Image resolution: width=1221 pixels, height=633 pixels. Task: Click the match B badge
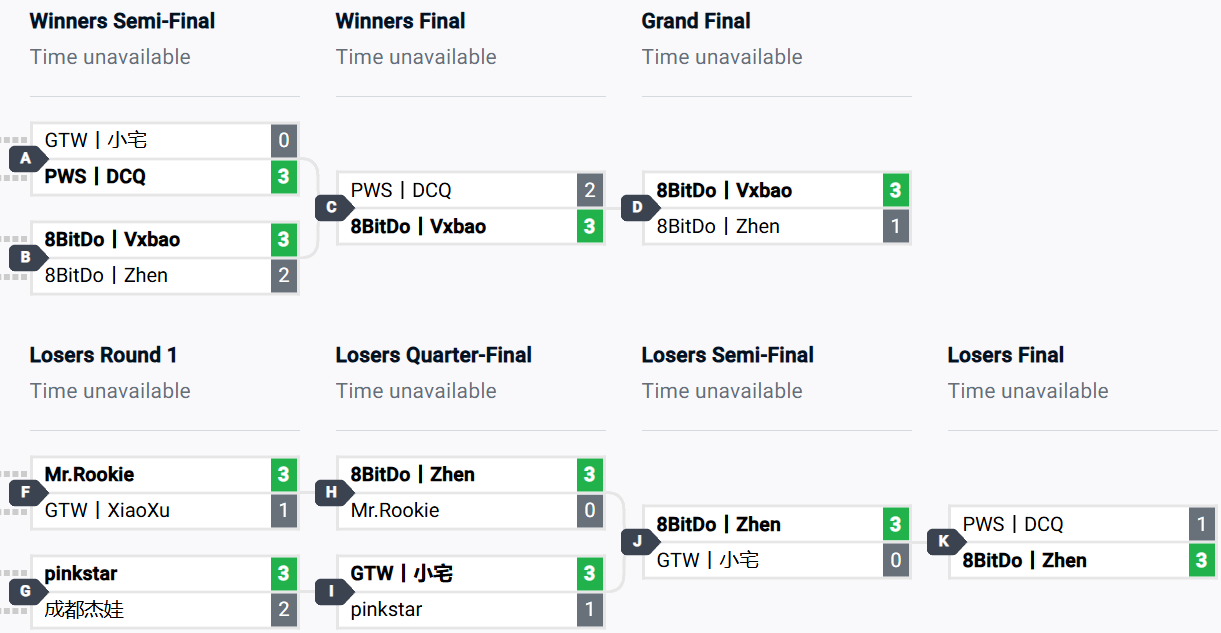(26, 257)
